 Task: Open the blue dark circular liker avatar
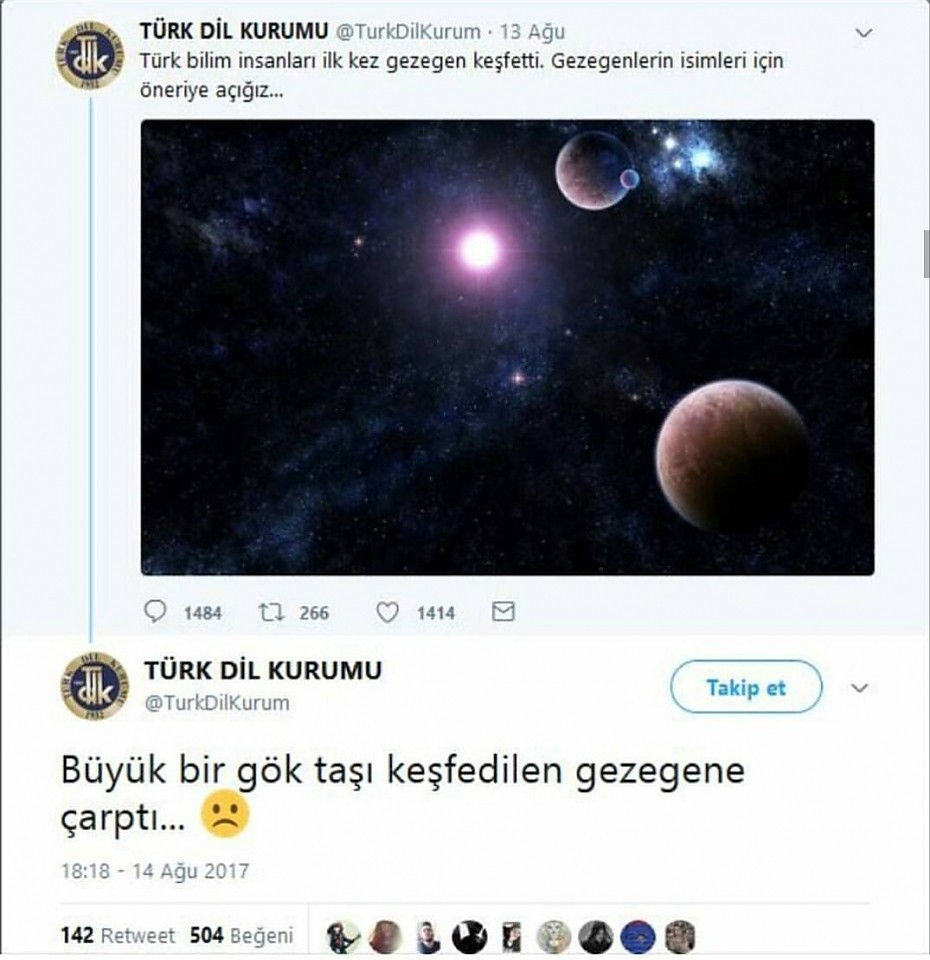(637, 937)
